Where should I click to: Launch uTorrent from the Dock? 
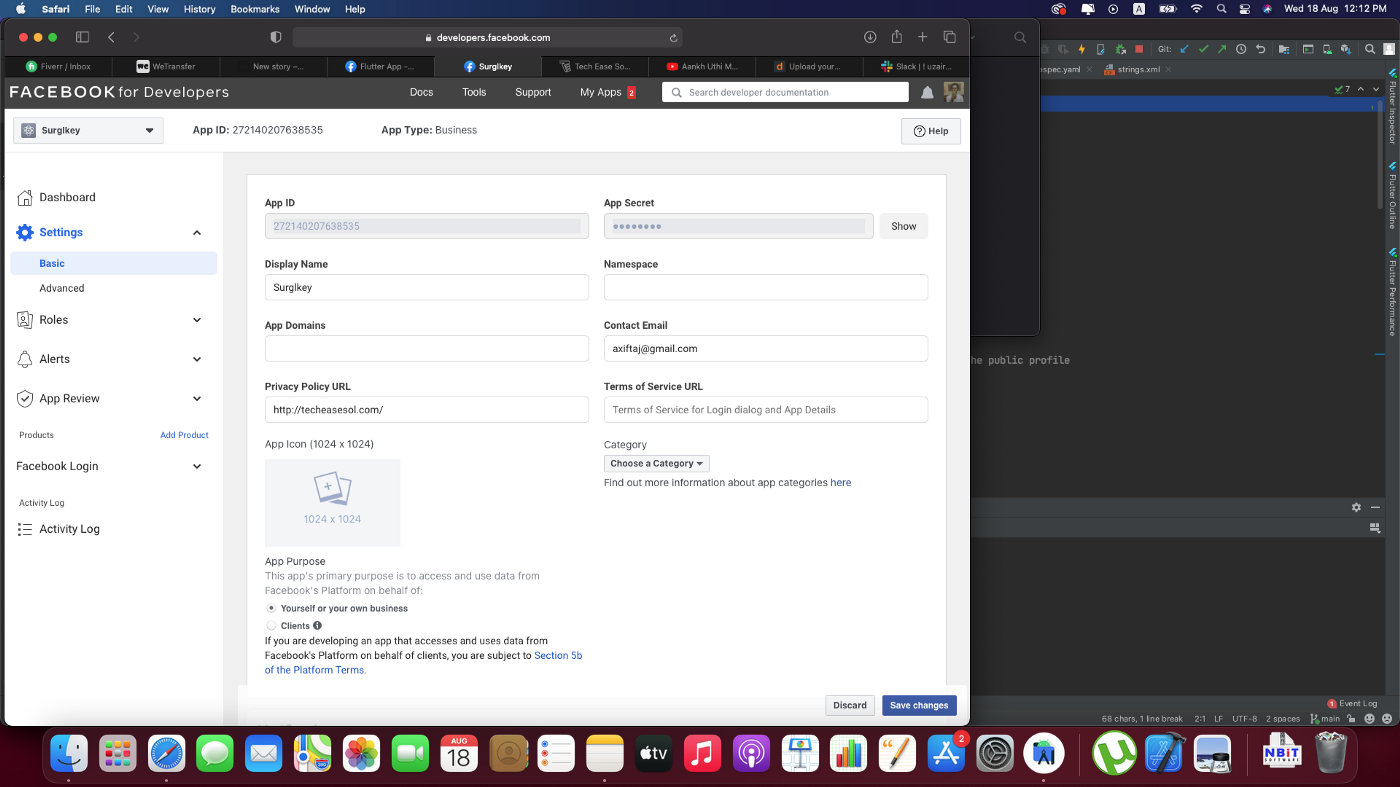[x=1113, y=753]
